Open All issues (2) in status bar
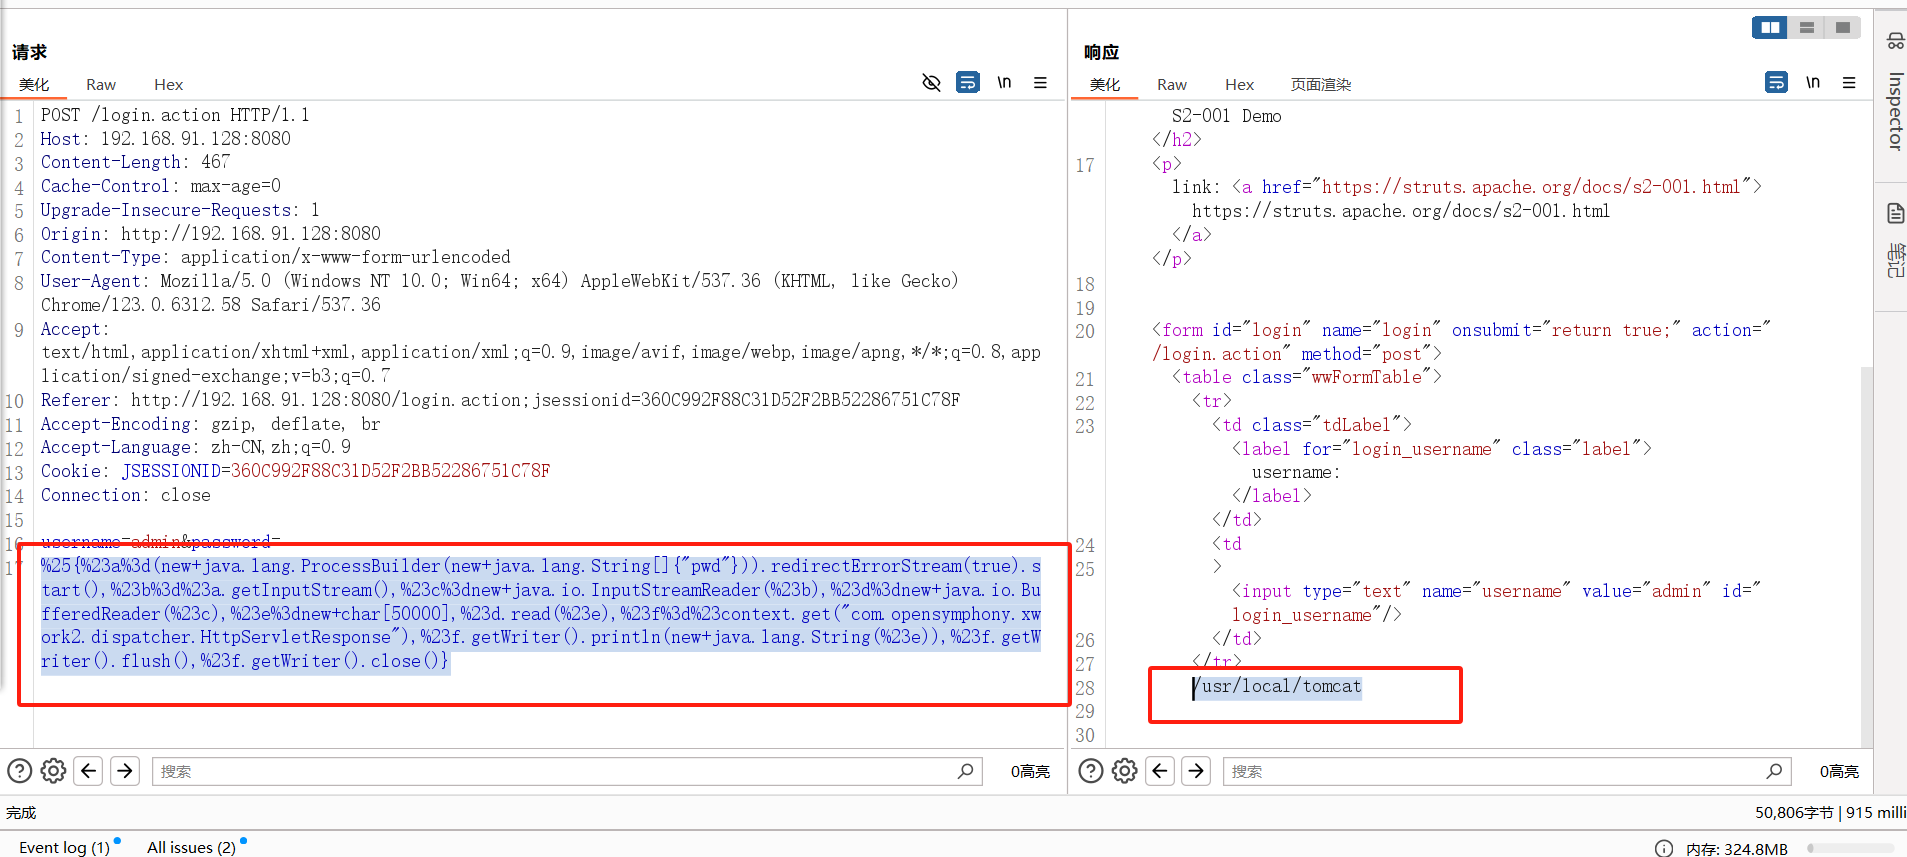The width and height of the screenshot is (1907, 857). click(x=191, y=847)
